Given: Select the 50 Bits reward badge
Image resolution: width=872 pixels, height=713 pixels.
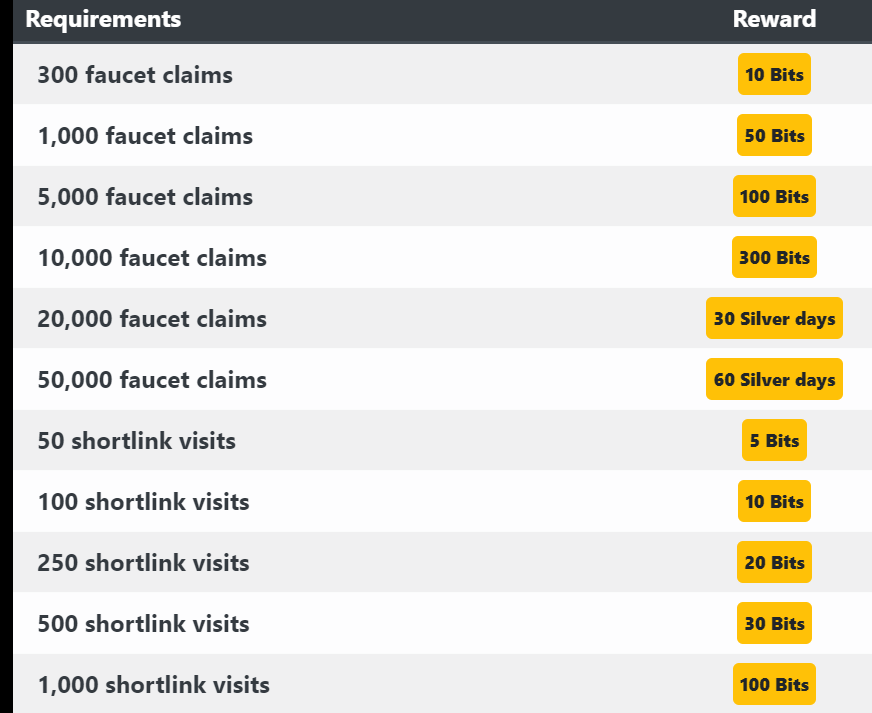Looking at the screenshot, I should coord(774,135).
